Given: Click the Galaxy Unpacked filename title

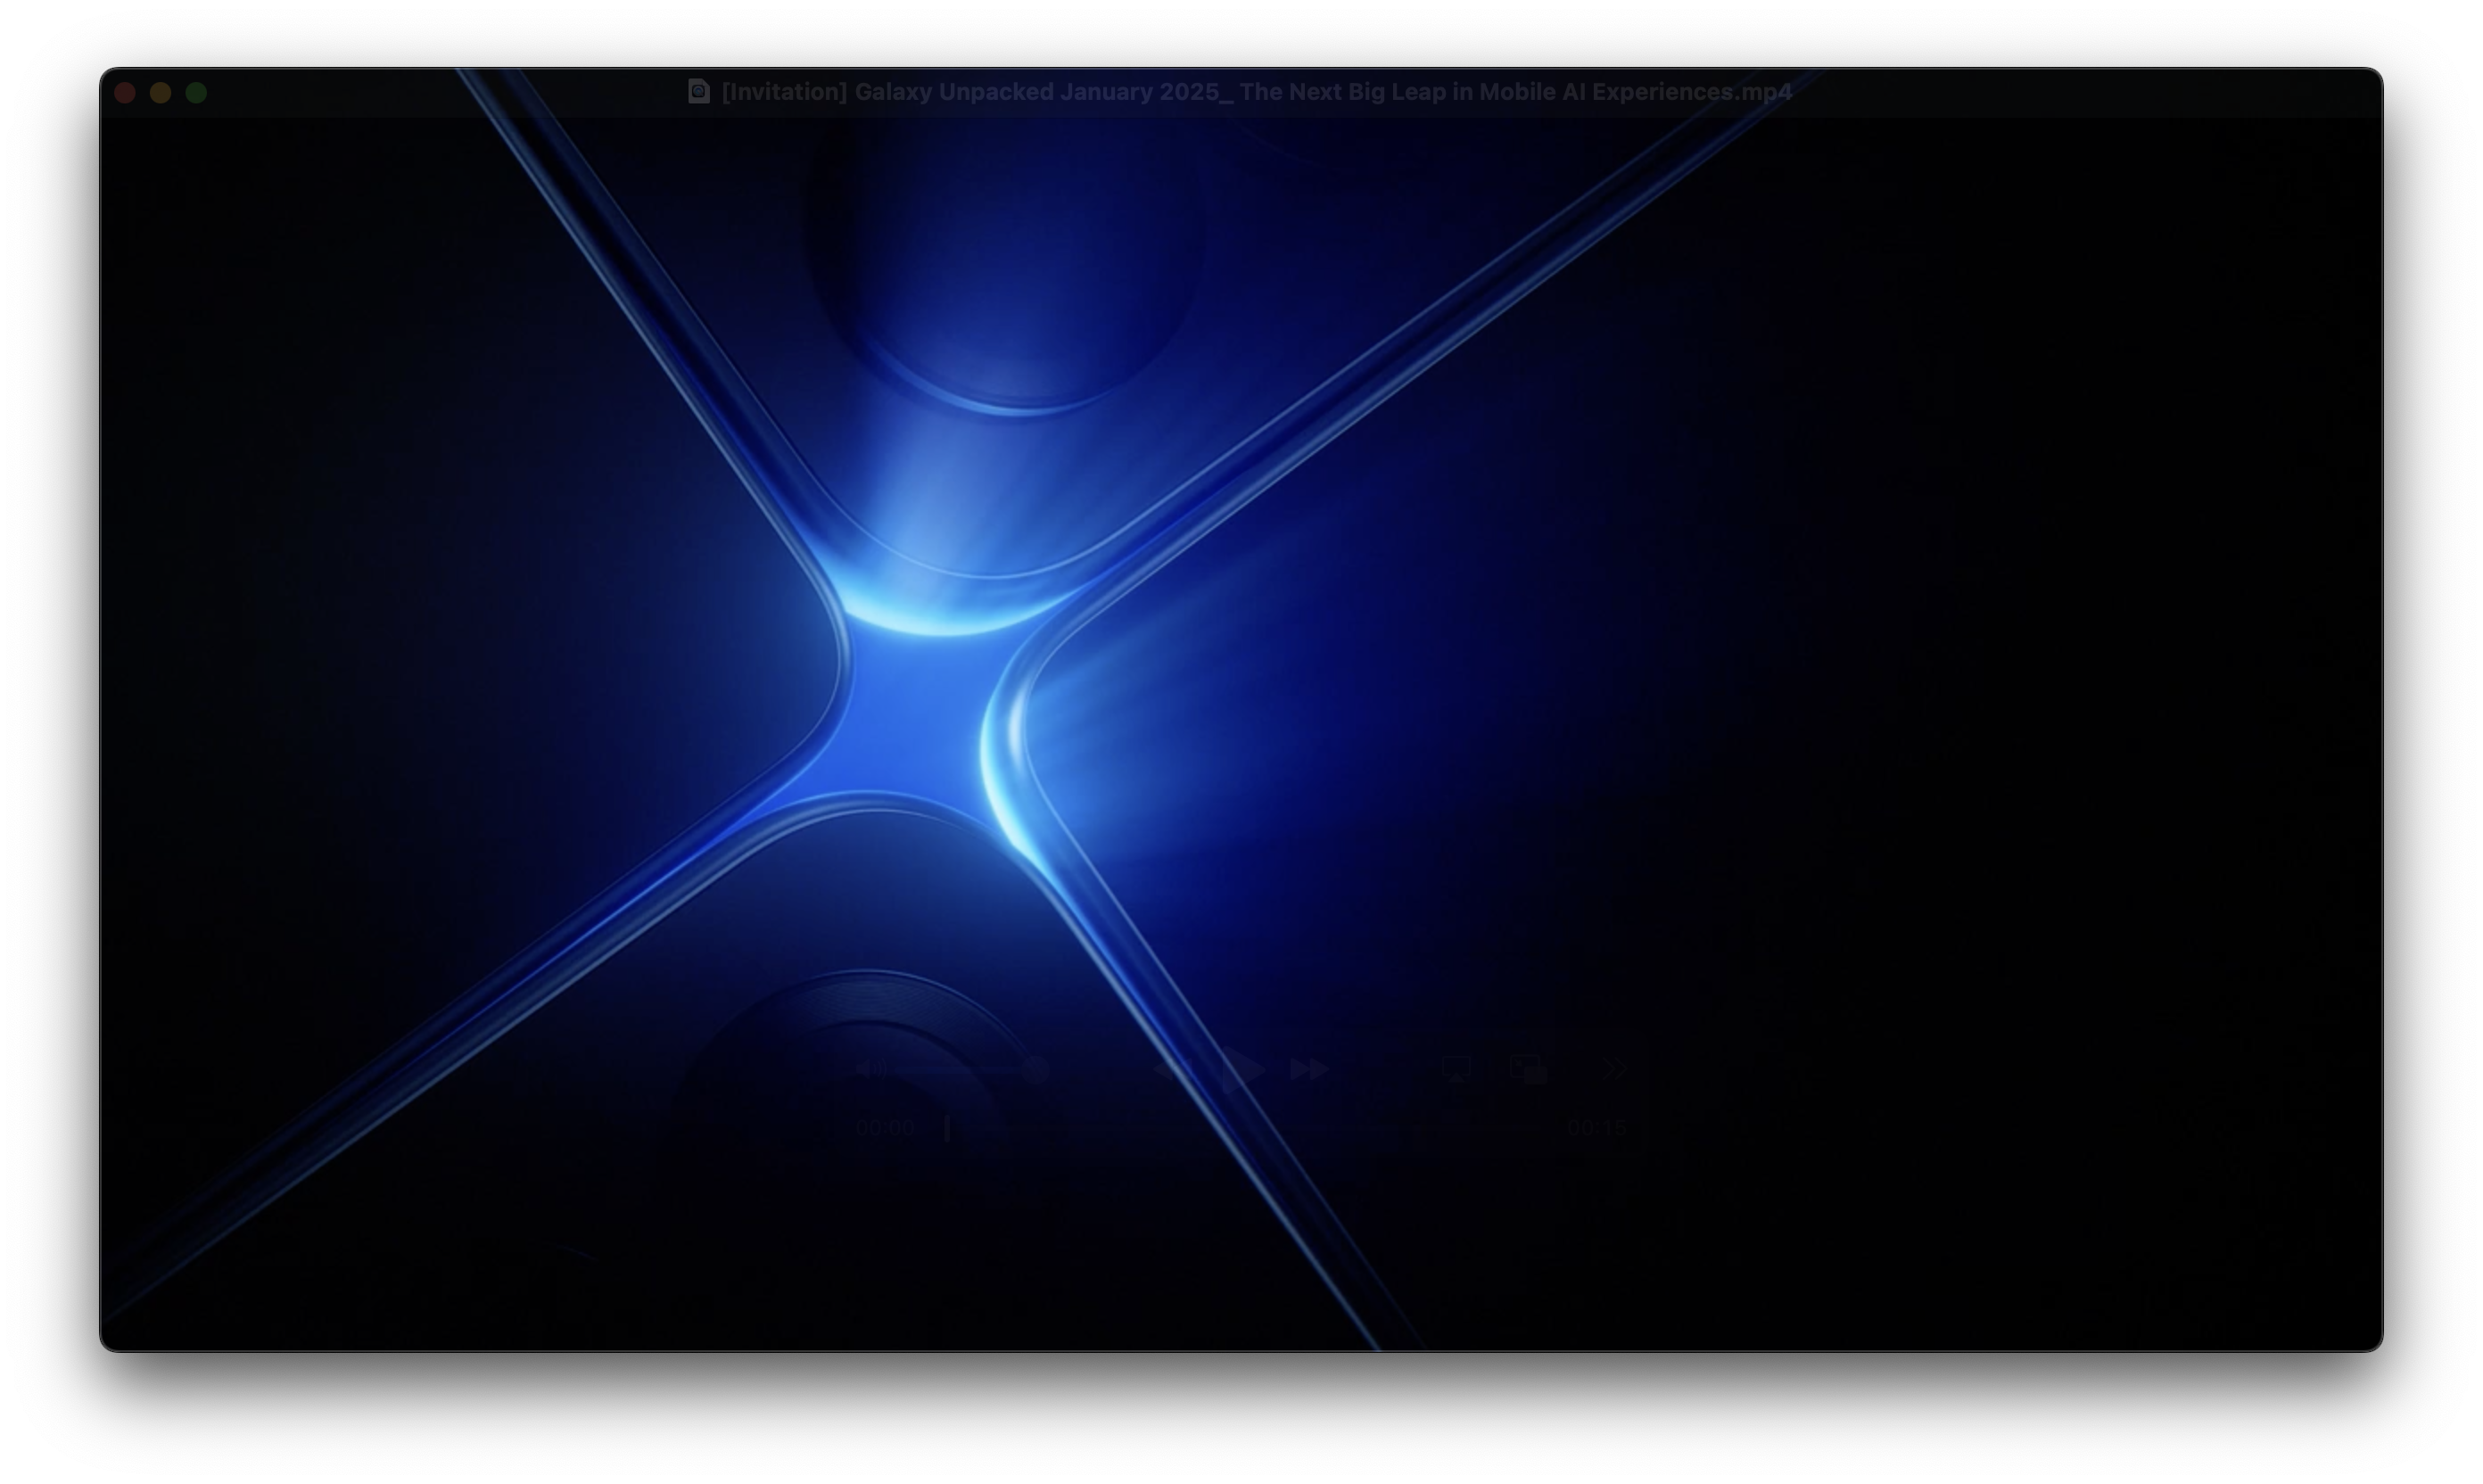Looking at the screenshot, I should [x=1256, y=92].
